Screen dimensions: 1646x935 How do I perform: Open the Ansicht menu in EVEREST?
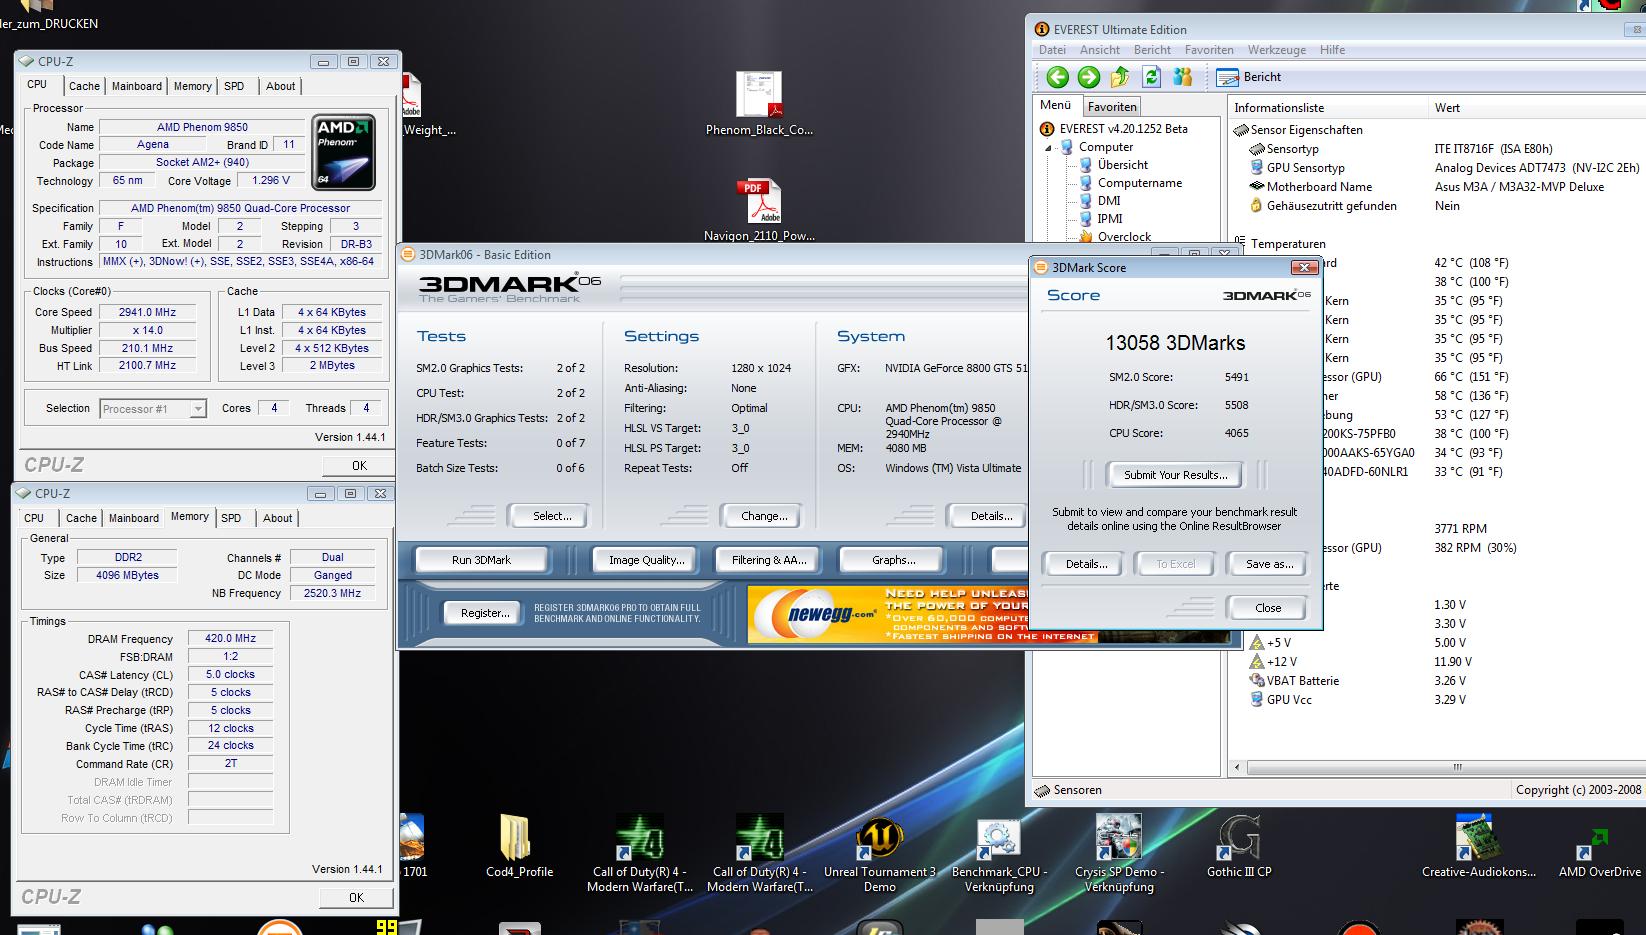click(1100, 50)
